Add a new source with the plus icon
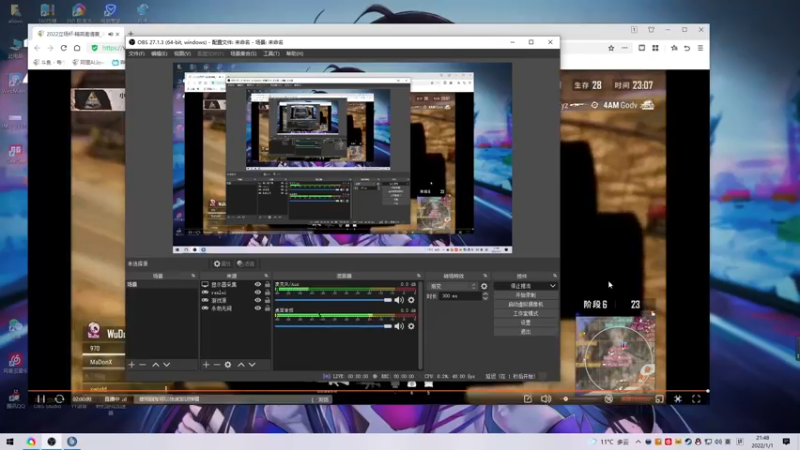This screenshot has width=800, height=450. [206, 365]
